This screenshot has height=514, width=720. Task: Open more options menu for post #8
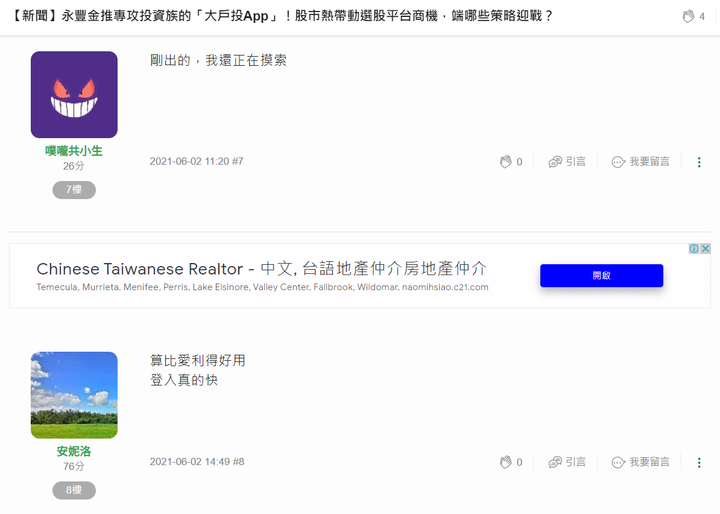(x=699, y=463)
